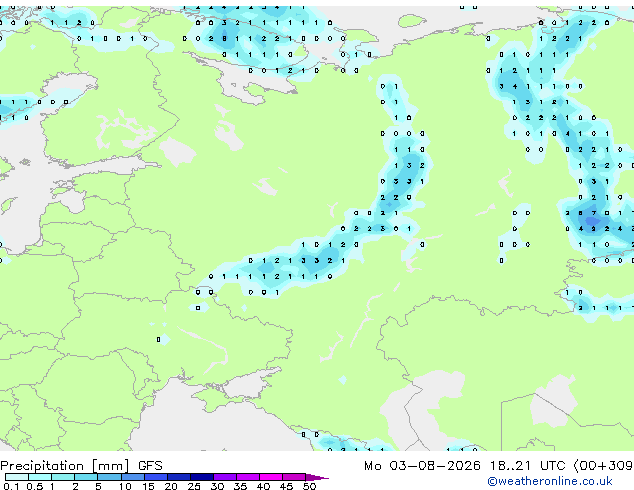Click the '15' legend scale label
The image size is (634, 490).
pos(148,486)
